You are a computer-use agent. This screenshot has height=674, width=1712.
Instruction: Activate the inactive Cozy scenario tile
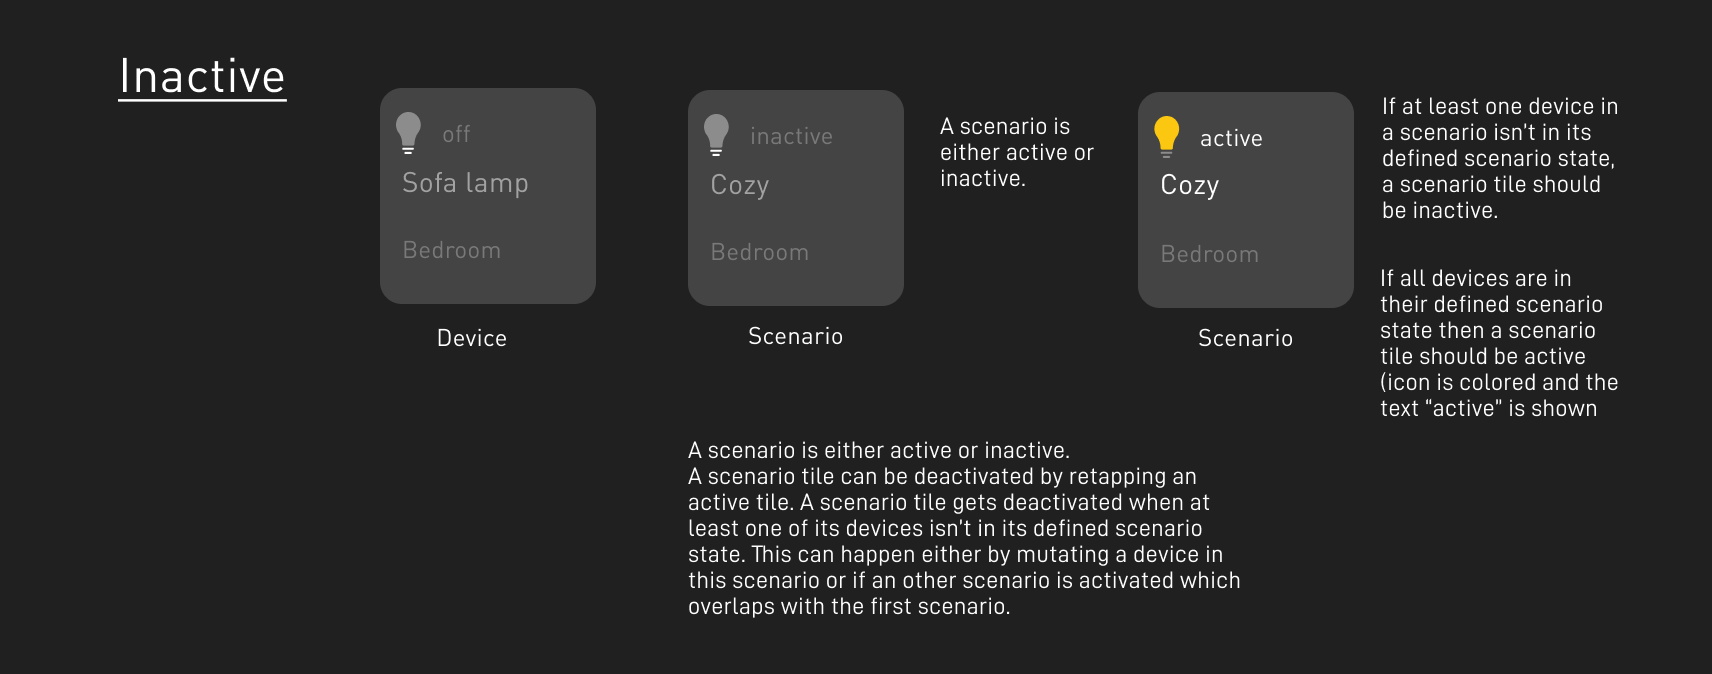pos(796,198)
